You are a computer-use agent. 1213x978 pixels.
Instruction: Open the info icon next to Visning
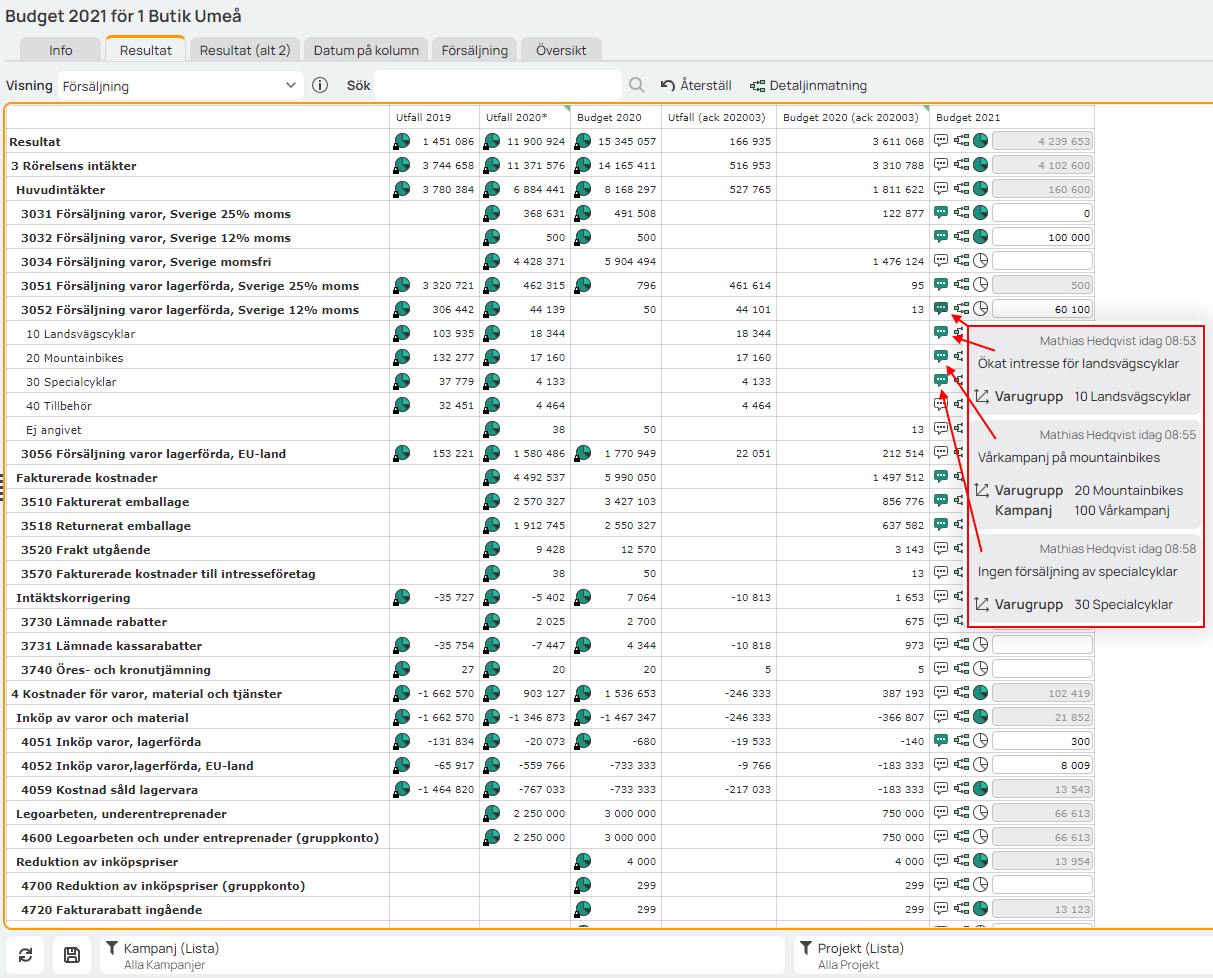[320, 86]
